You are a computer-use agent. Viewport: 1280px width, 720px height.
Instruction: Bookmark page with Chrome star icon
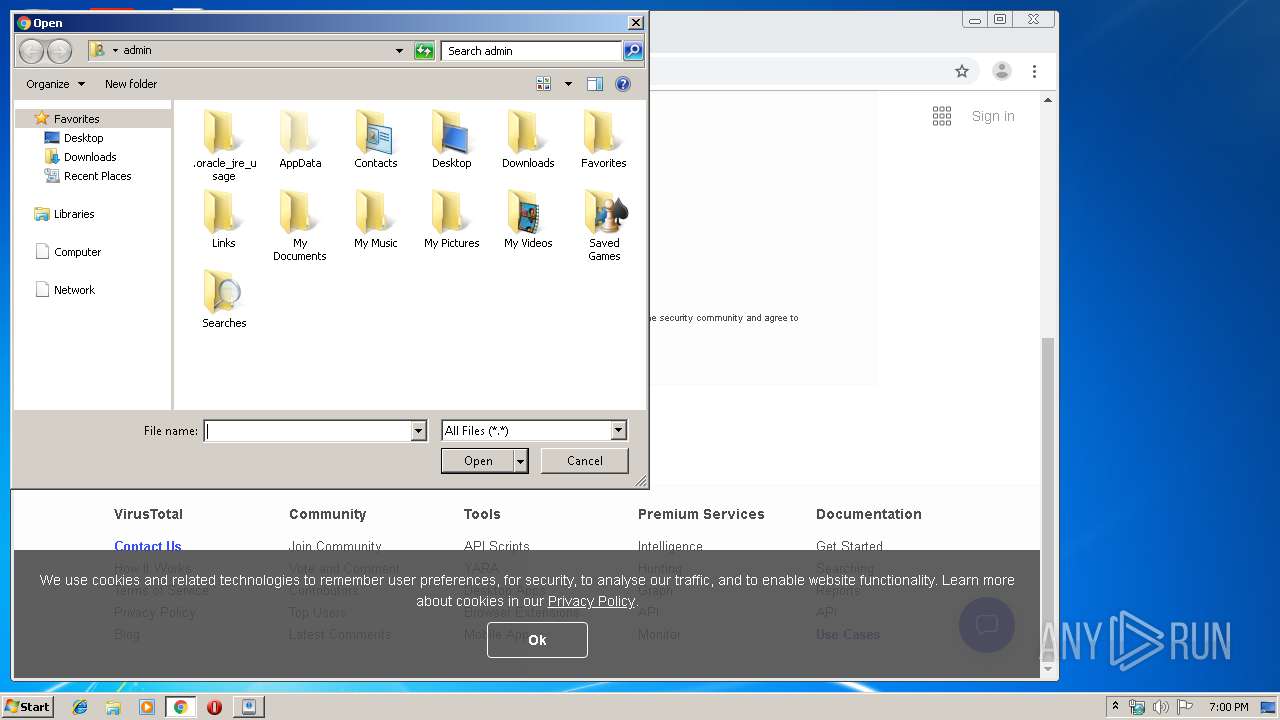[962, 71]
